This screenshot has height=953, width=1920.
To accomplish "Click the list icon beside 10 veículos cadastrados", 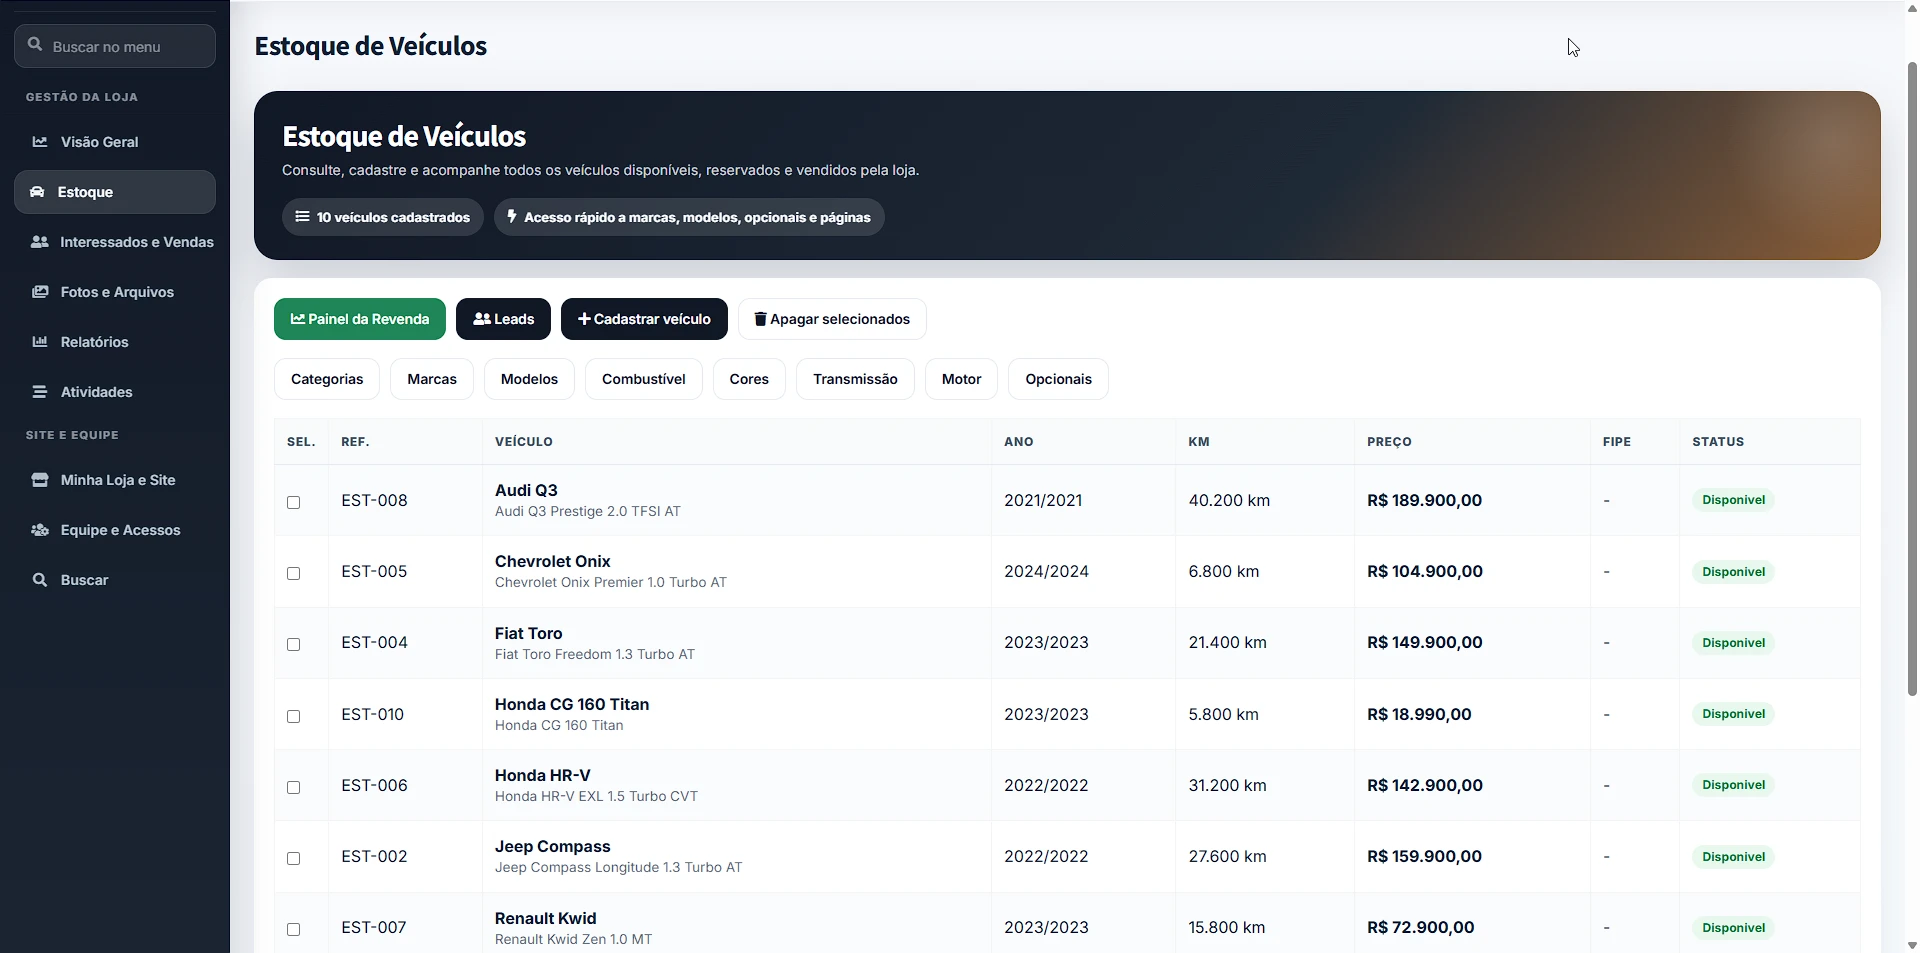I will (x=302, y=217).
